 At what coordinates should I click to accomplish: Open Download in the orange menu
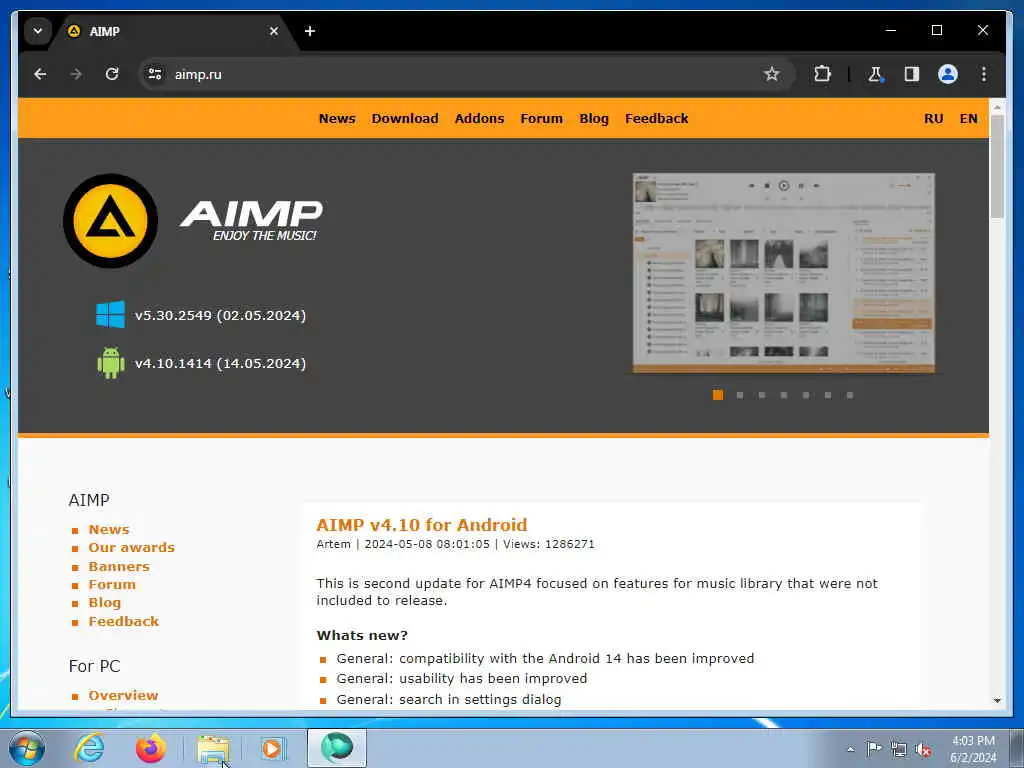[x=405, y=118]
